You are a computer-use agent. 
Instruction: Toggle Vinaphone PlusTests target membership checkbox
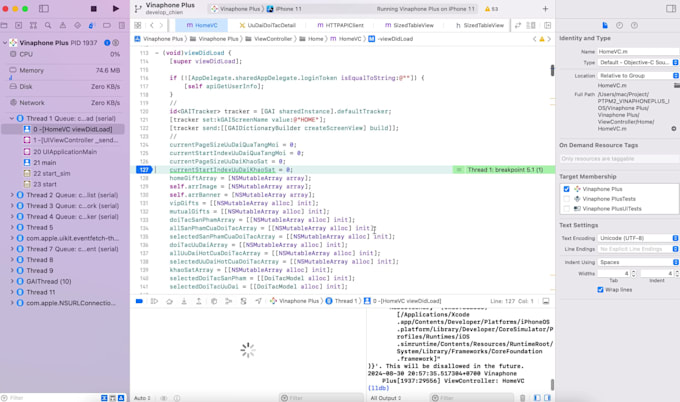pyautogui.click(x=566, y=199)
